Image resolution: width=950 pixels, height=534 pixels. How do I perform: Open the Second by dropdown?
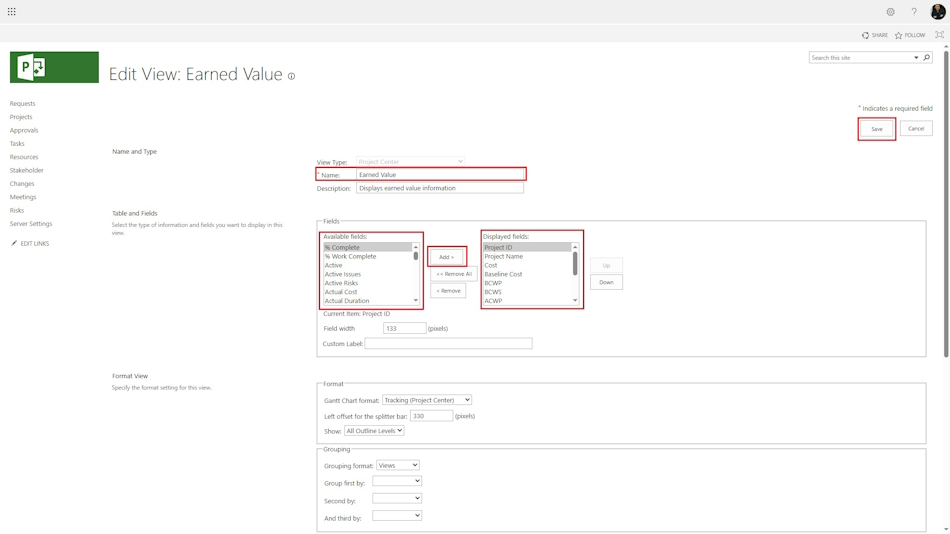(397, 498)
